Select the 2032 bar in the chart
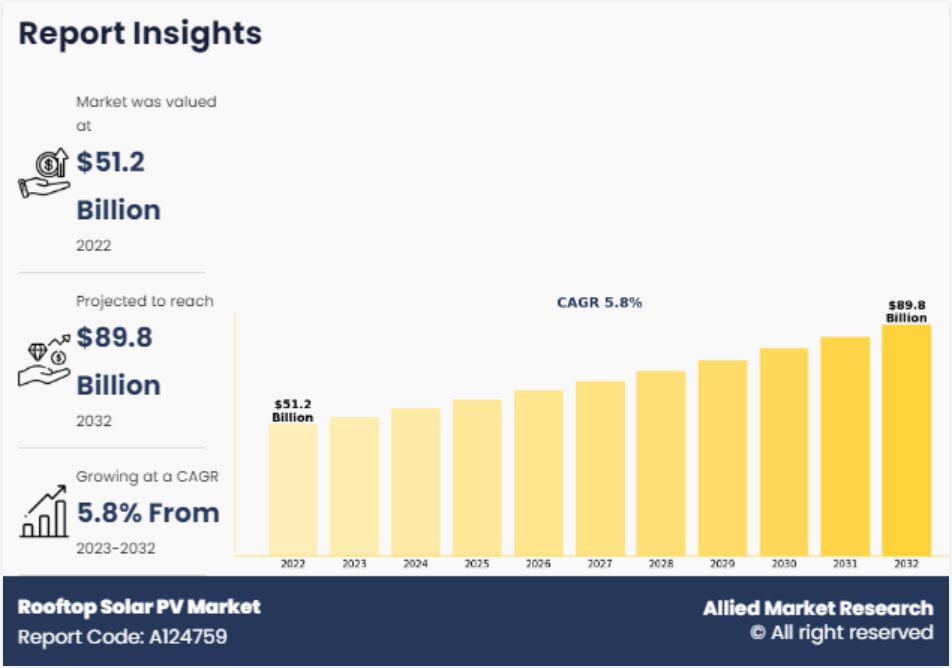The height and width of the screenshot is (668, 952). pos(906,440)
